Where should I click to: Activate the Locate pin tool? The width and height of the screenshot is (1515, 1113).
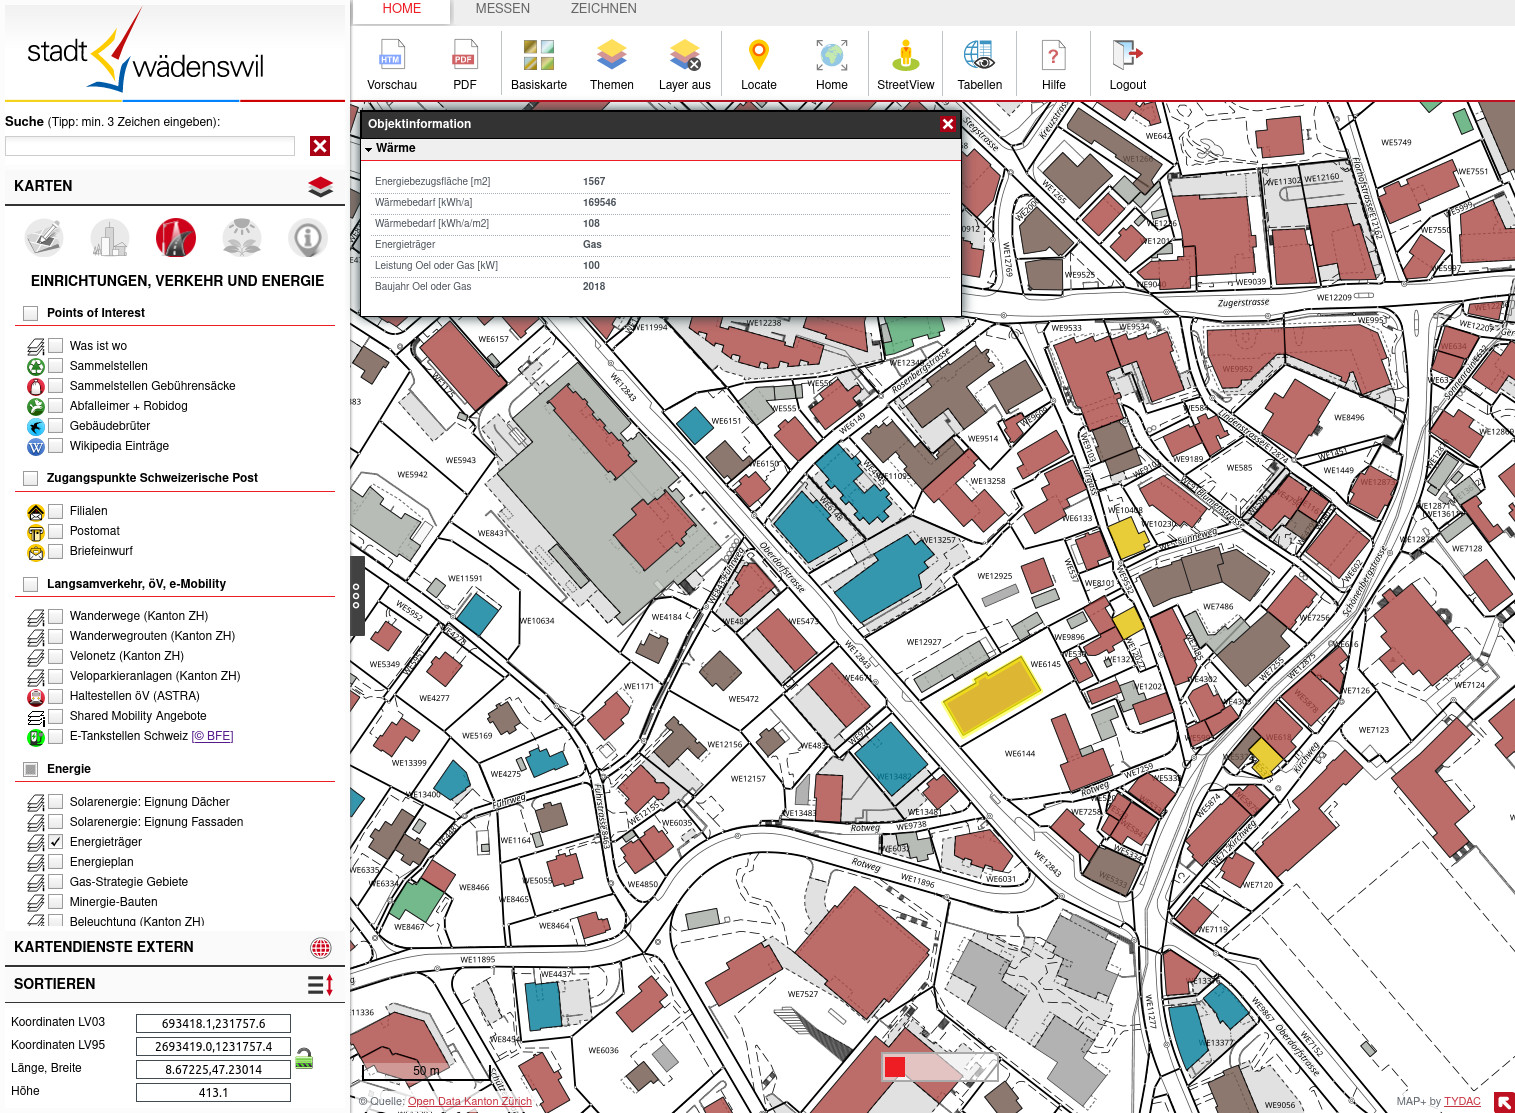[x=759, y=65]
